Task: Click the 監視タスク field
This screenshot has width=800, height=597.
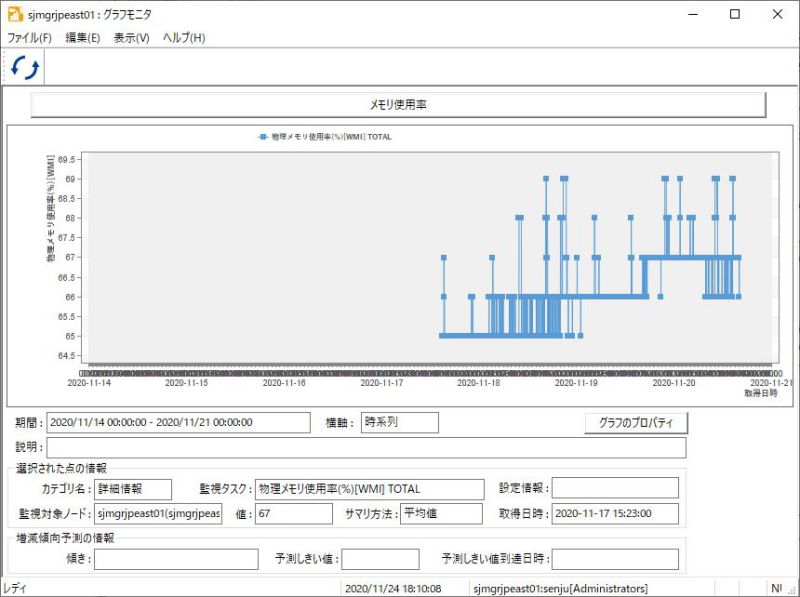Action: tap(369, 489)
